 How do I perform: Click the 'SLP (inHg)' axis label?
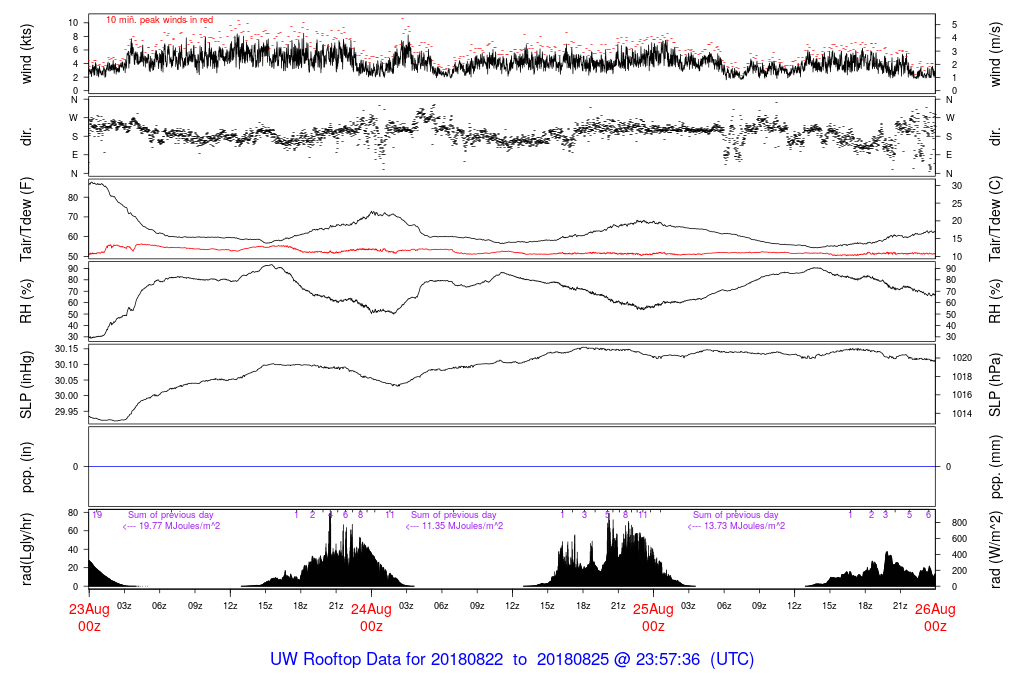[x=26, y=385]
